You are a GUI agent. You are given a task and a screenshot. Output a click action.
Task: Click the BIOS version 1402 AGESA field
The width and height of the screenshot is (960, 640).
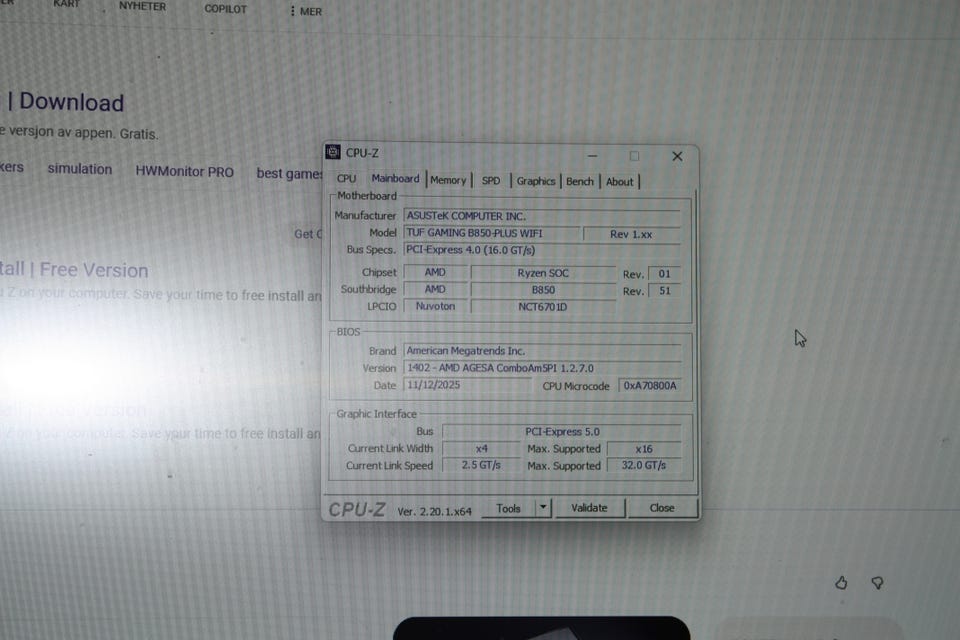pyautogui.click(x=542, y=368)
